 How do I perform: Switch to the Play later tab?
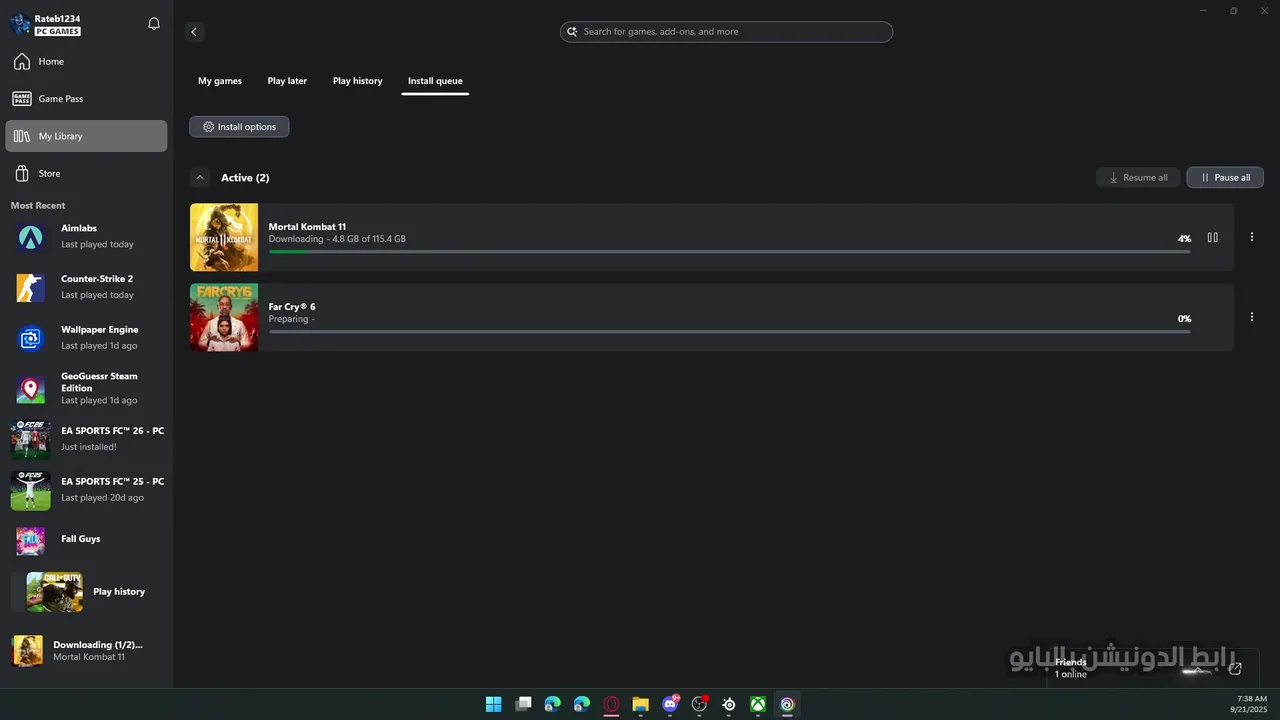pos(287,81)
